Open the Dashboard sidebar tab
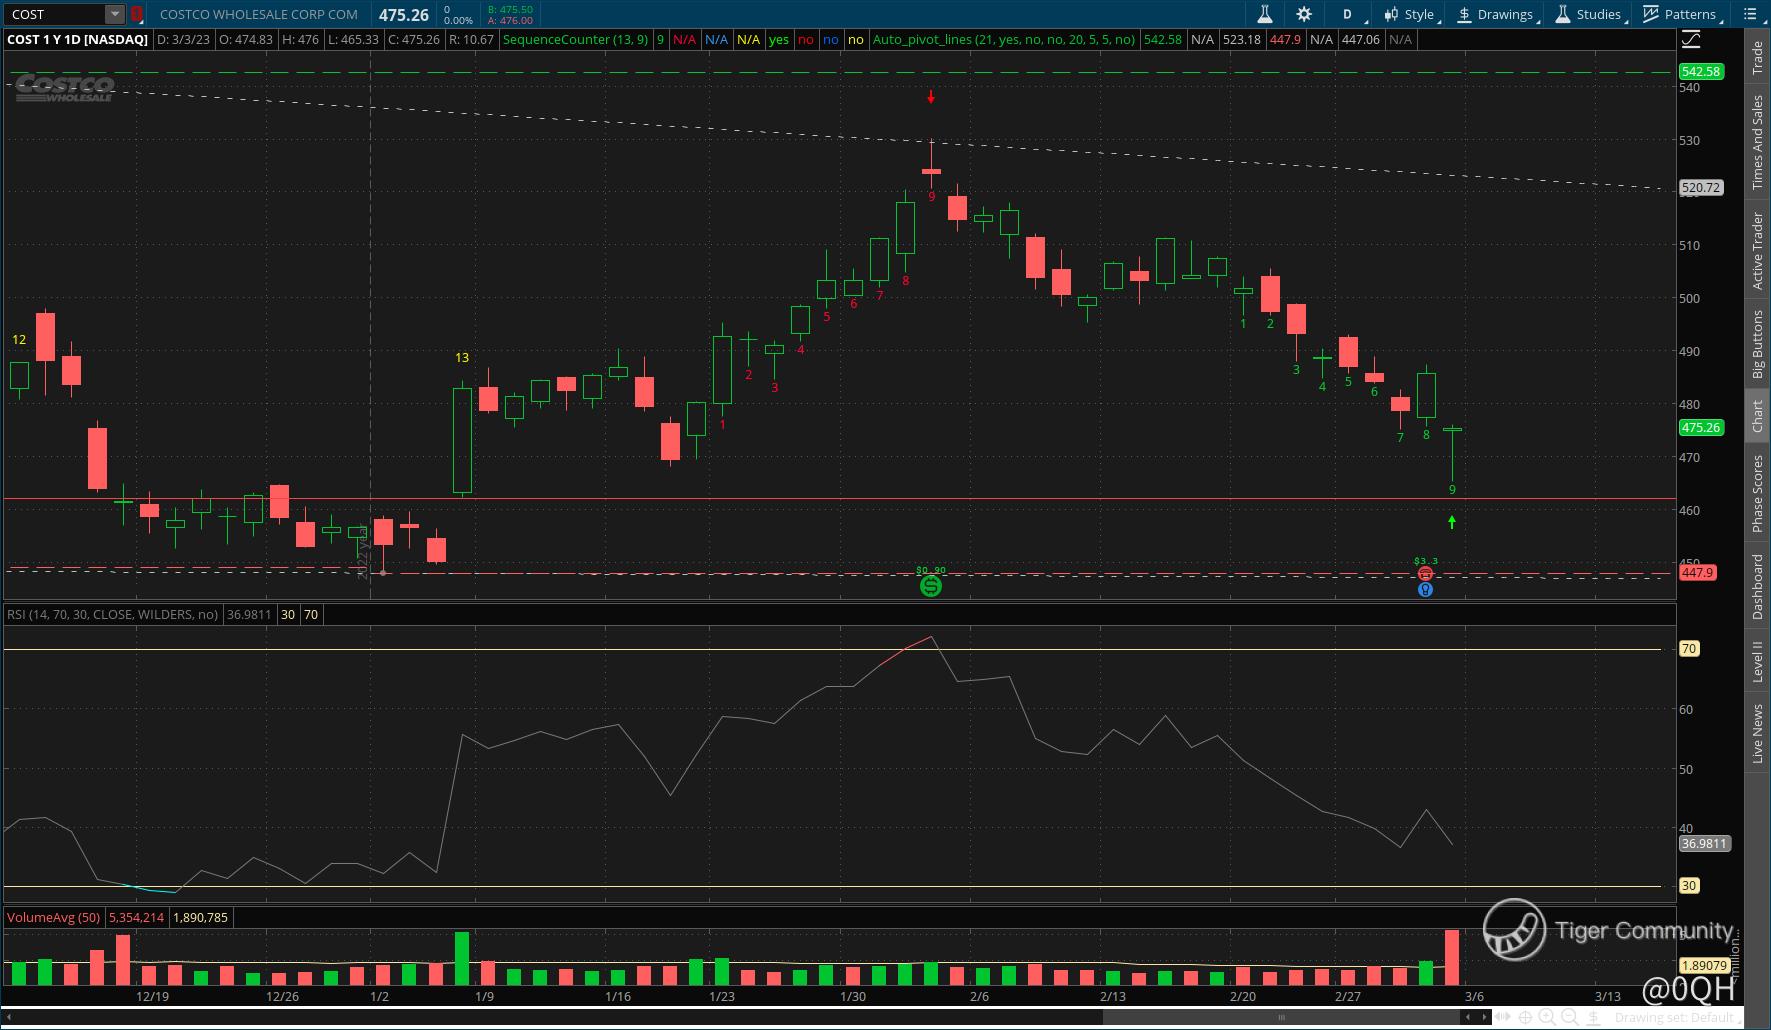1771x1030 pixels. [1757, 587]
